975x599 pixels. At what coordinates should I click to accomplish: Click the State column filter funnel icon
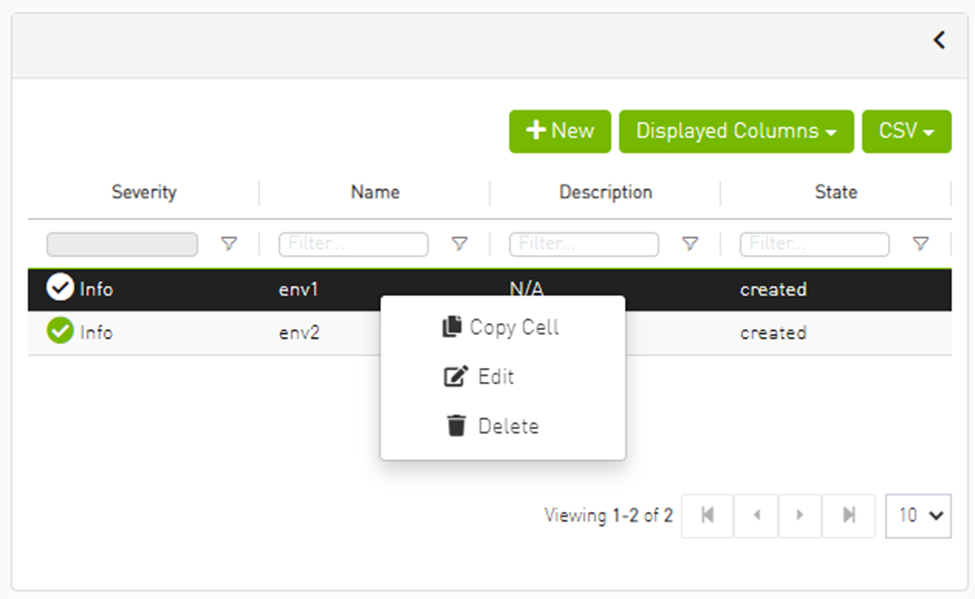[x=921, y=244]
